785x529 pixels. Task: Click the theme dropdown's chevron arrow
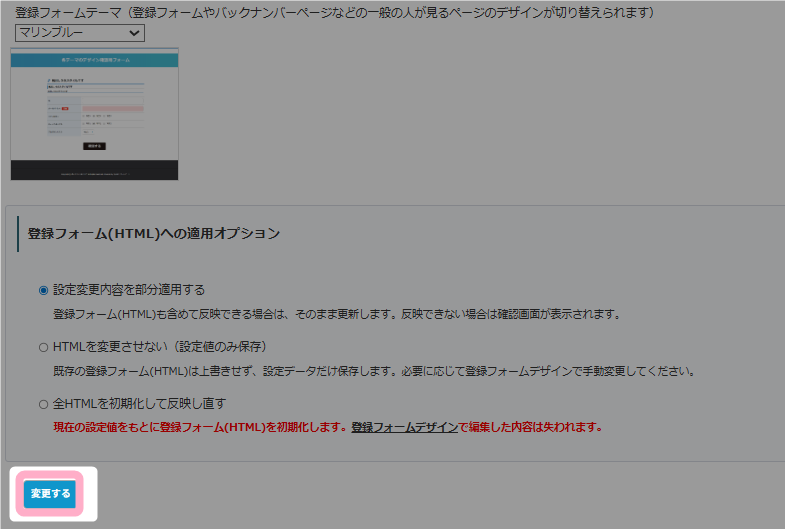click(x=134, y=33)
